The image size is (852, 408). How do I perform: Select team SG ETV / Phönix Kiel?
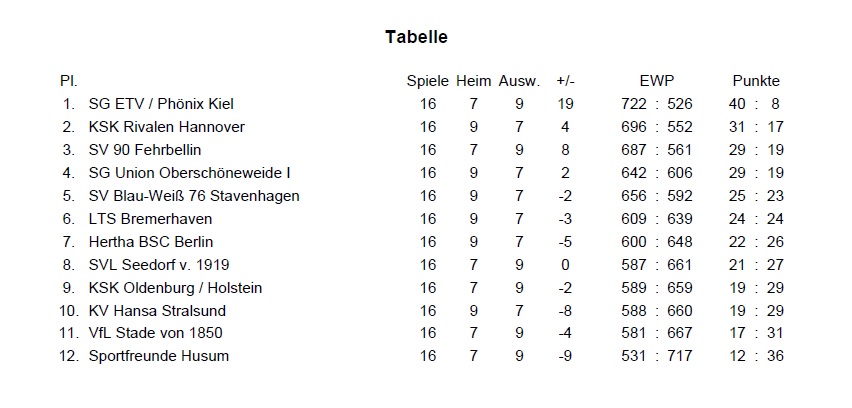click(161, 104)
